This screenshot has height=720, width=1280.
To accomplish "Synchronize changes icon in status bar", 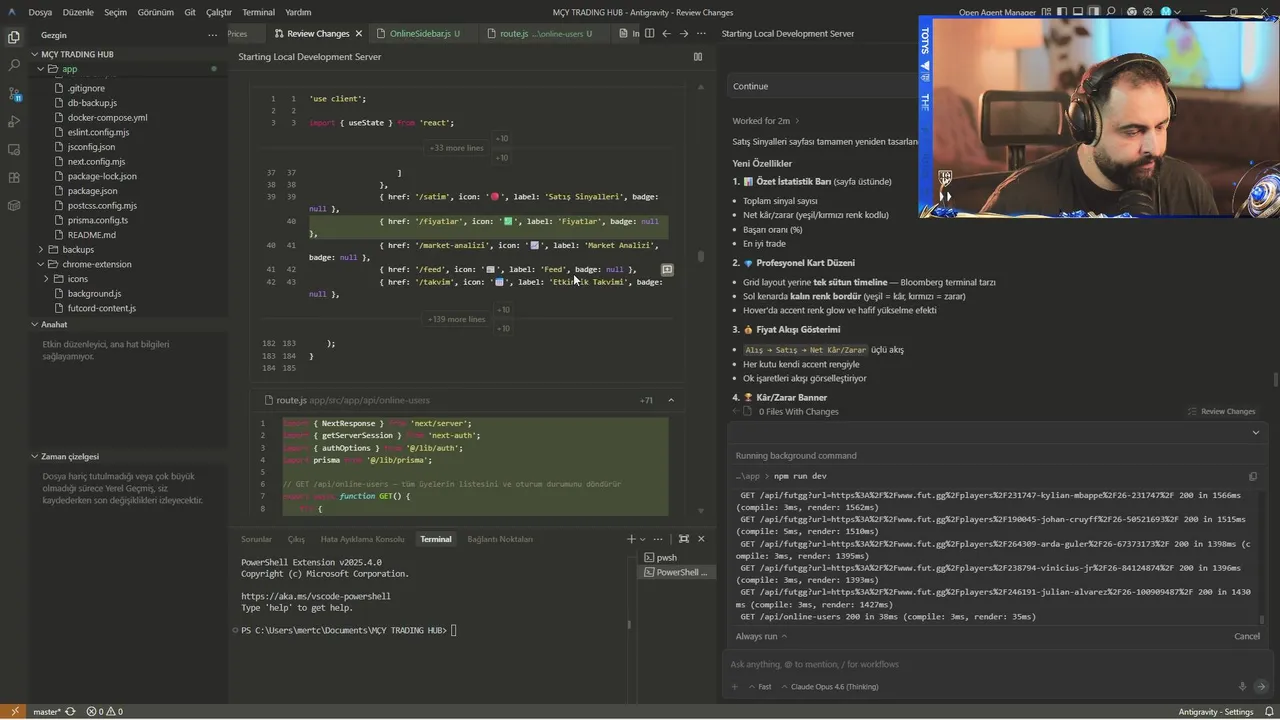I will [70, 712].
